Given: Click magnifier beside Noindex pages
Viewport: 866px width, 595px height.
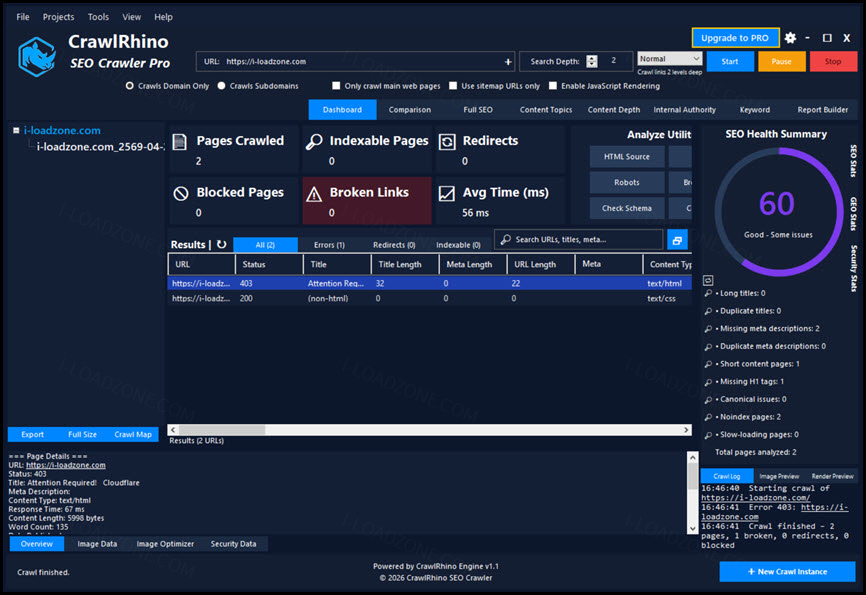Looking at the screenshot, I should (x=708, y=417).
